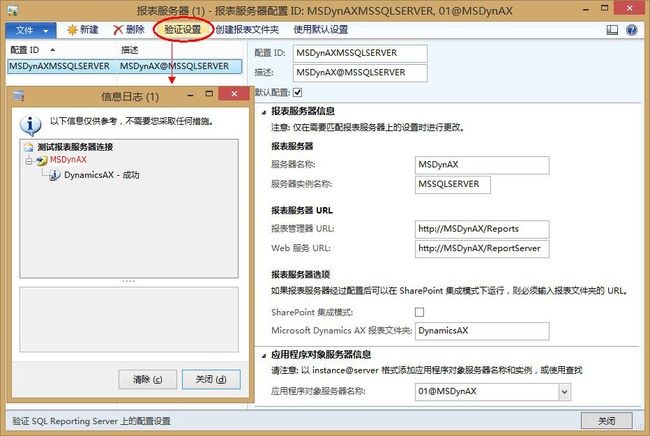Click the Infolog window title icon
Viewport: 650px width, 436px height.
click(x=18, y=96)
